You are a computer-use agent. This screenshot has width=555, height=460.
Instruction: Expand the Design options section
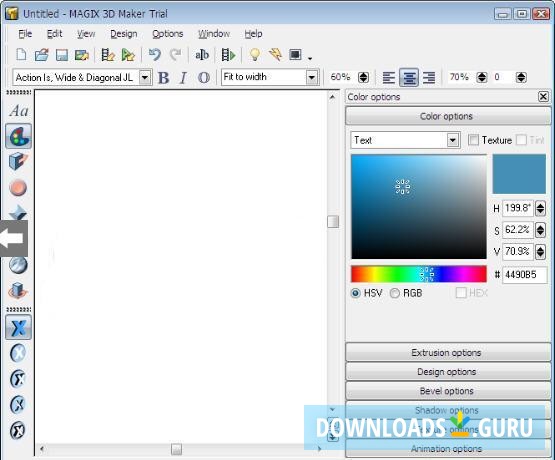pyautogui.click(x=448, y=372)
